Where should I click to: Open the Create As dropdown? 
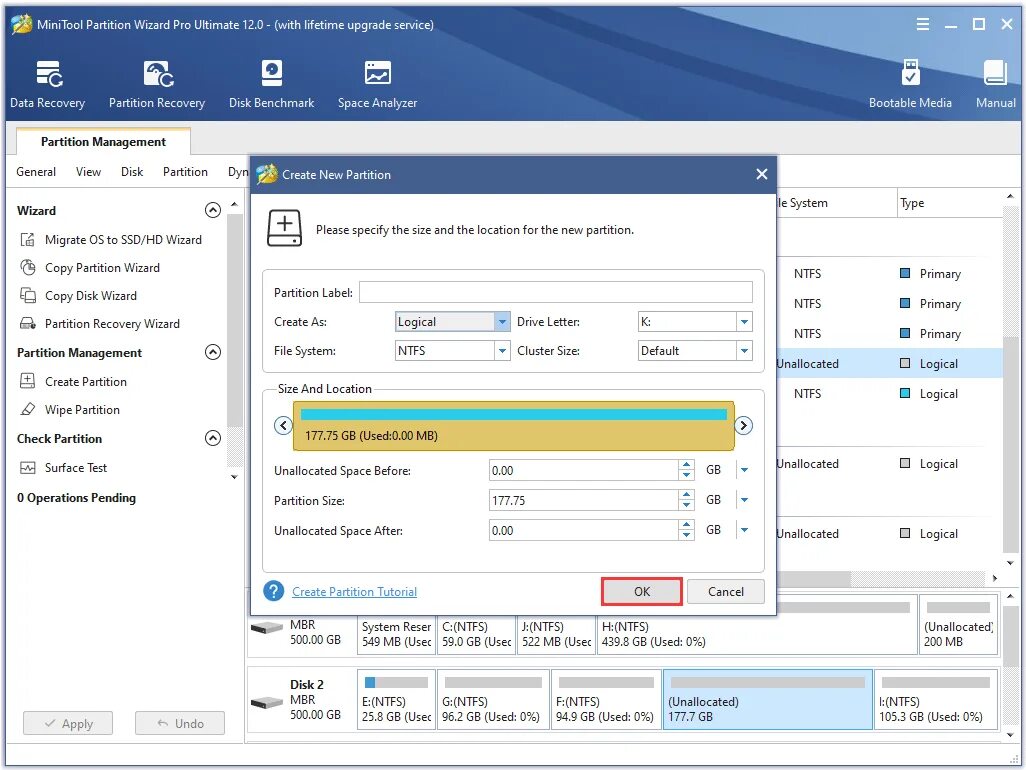point(502,322)
